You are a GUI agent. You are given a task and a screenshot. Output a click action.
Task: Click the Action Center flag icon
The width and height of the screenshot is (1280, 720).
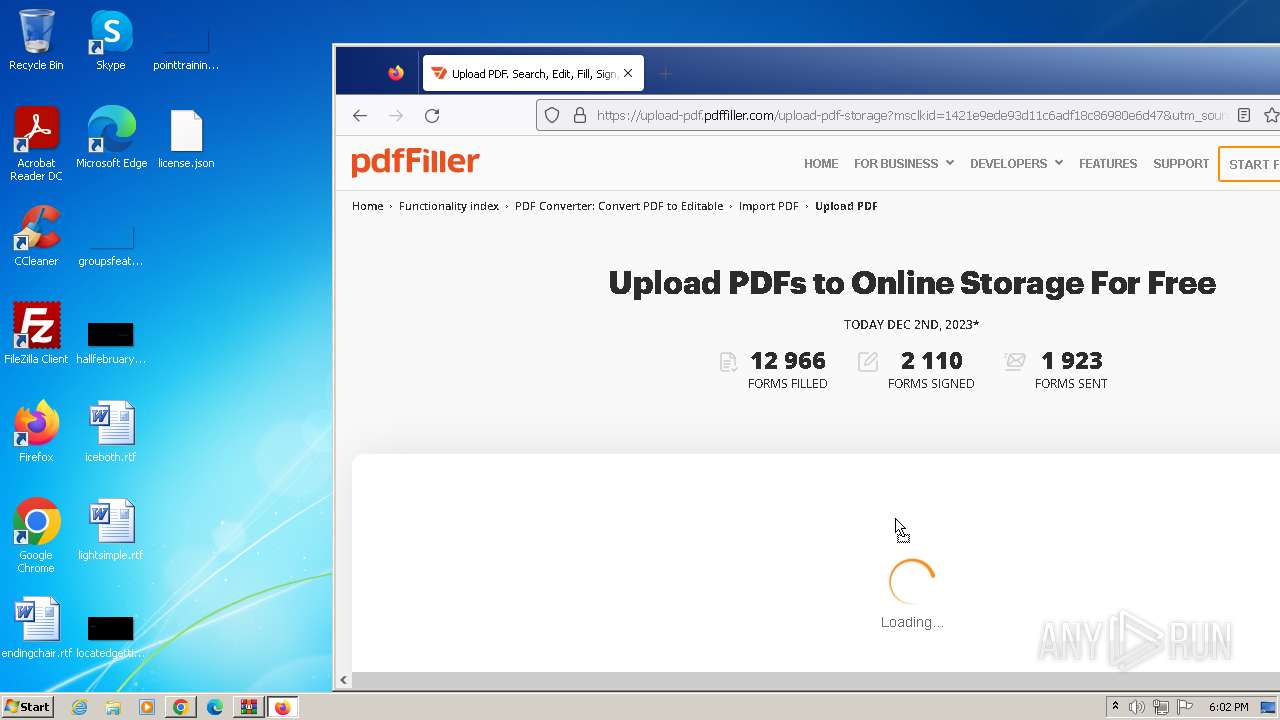1185,707
